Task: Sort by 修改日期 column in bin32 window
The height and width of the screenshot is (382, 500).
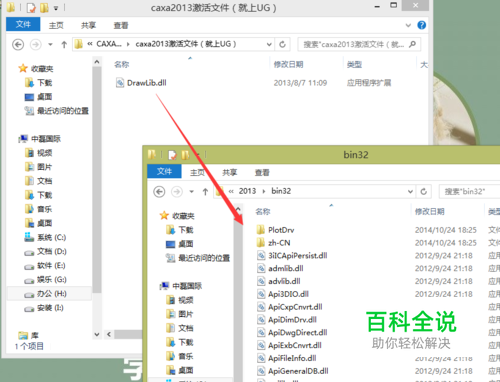Action: click(429, 211)
